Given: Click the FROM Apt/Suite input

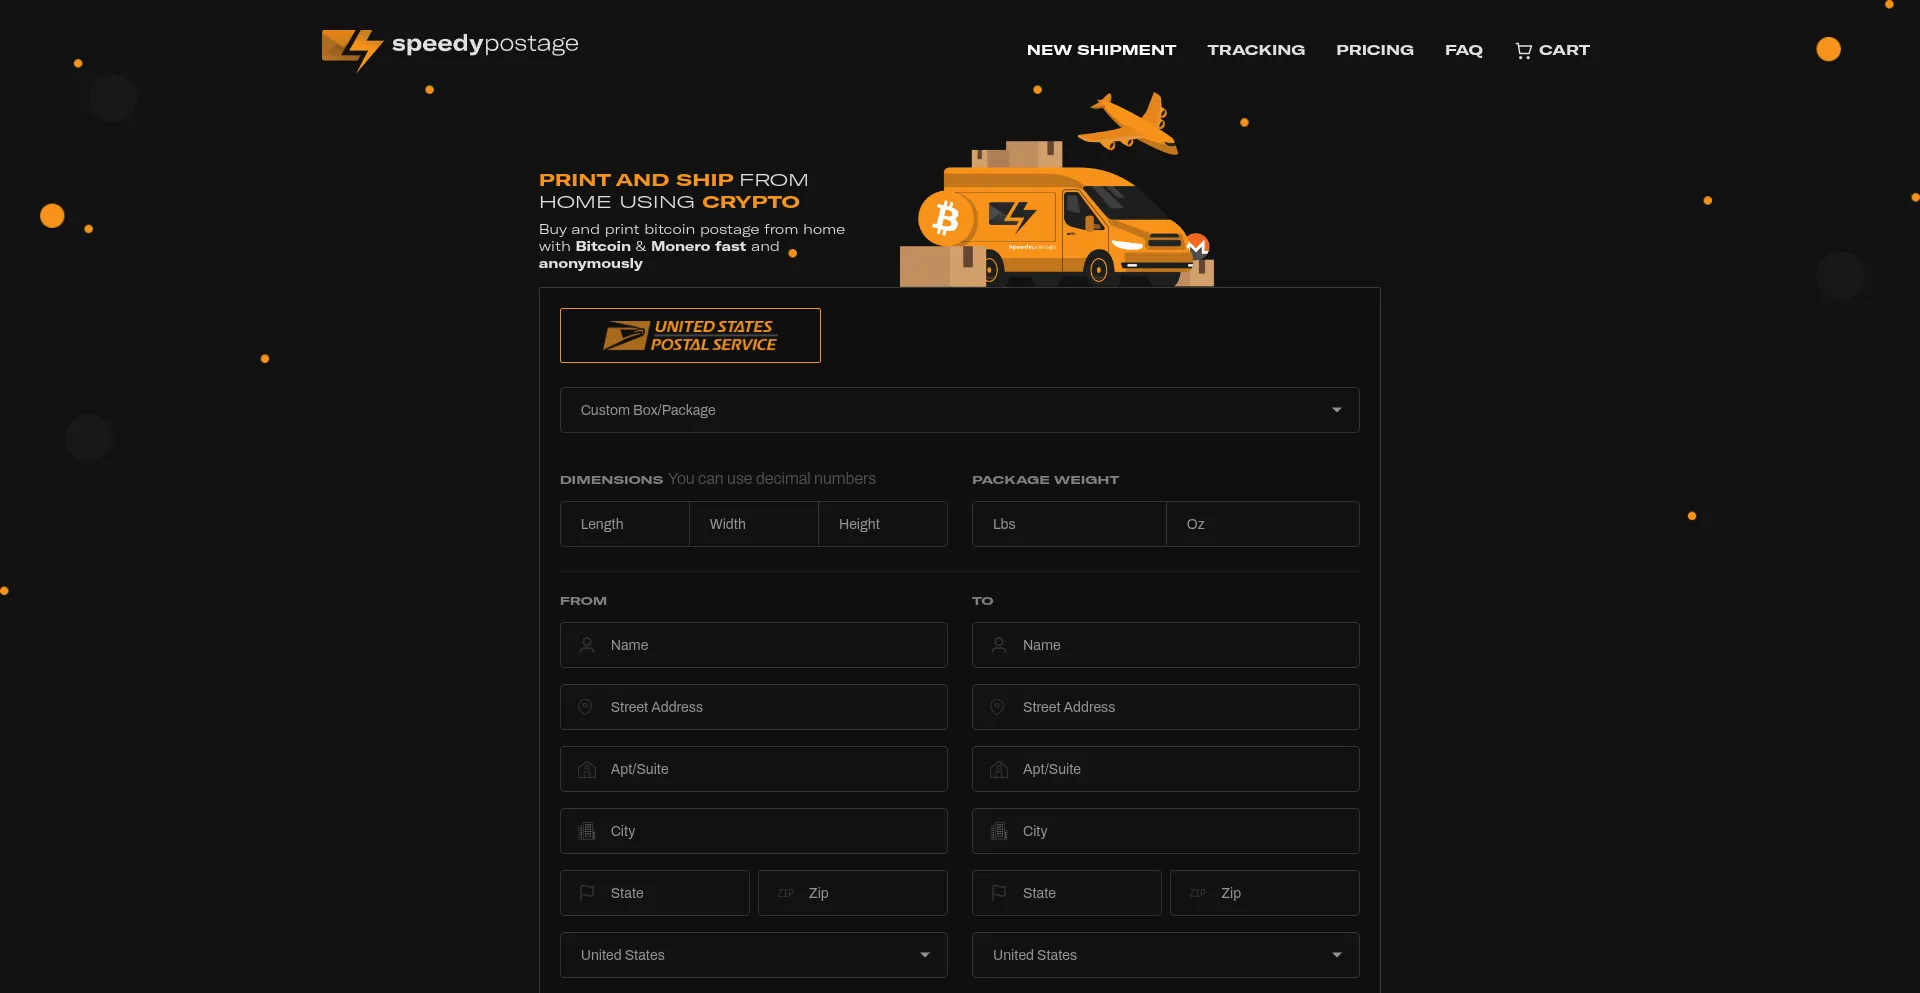Looking at the screenshot, I should (x=754, y=769).
